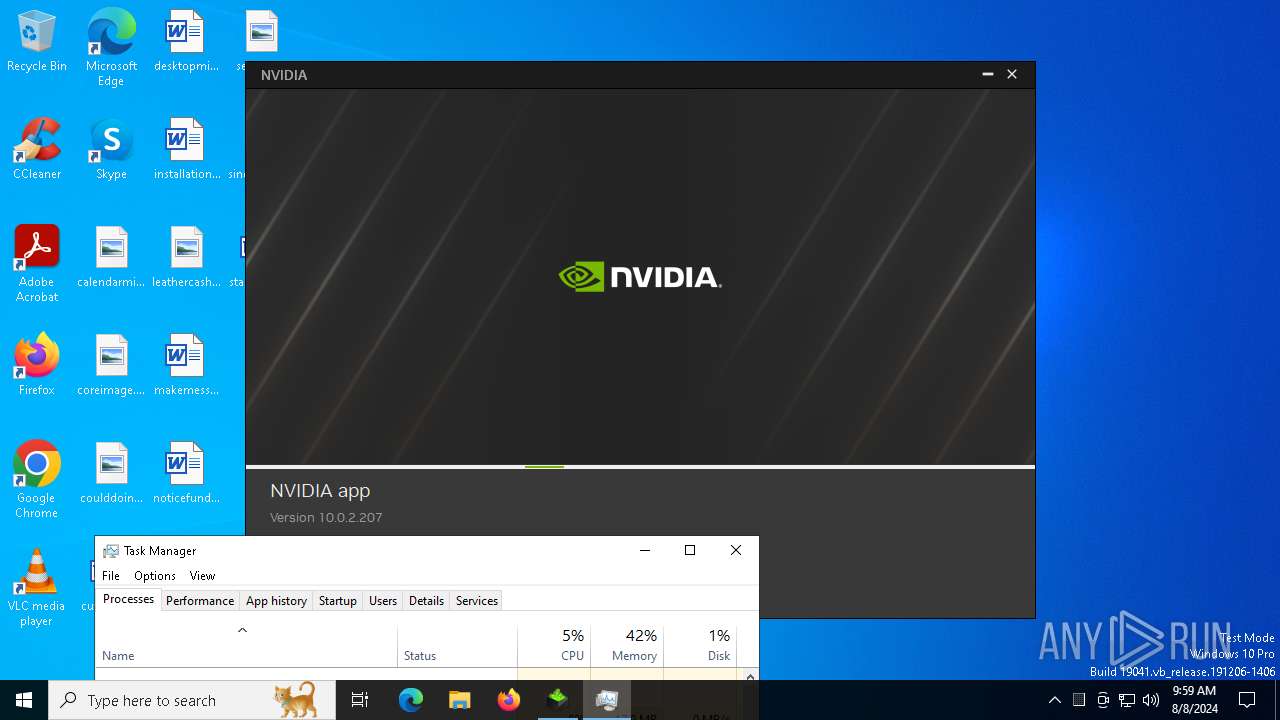Viewport: 1280px width, 720px height.
Task: Select the makemess... Word document icon
Action: pyautogui.click(x=186, y=366)
